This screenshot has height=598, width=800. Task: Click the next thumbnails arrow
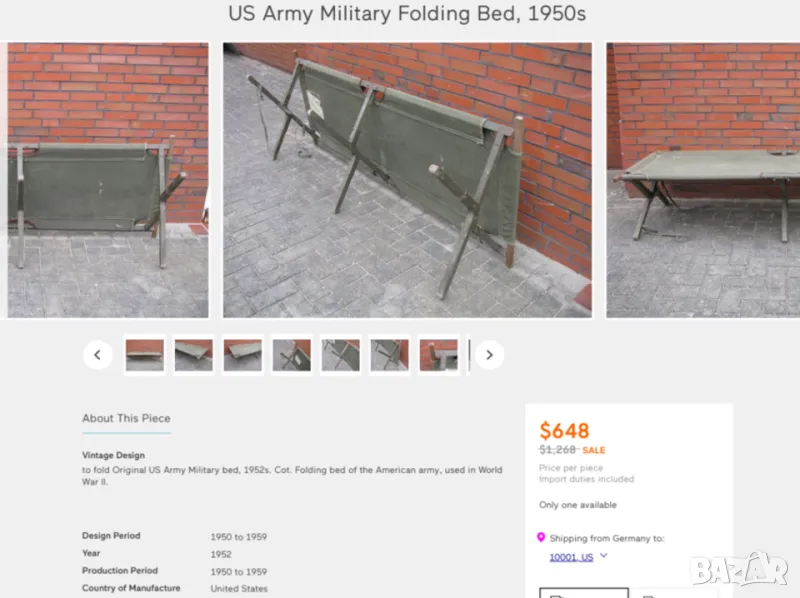point(489,355)
